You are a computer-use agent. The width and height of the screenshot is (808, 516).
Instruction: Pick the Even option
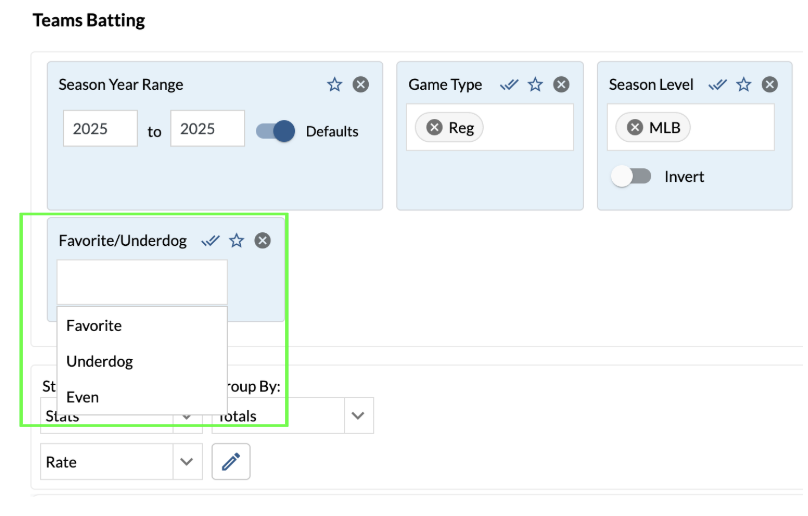83,397
